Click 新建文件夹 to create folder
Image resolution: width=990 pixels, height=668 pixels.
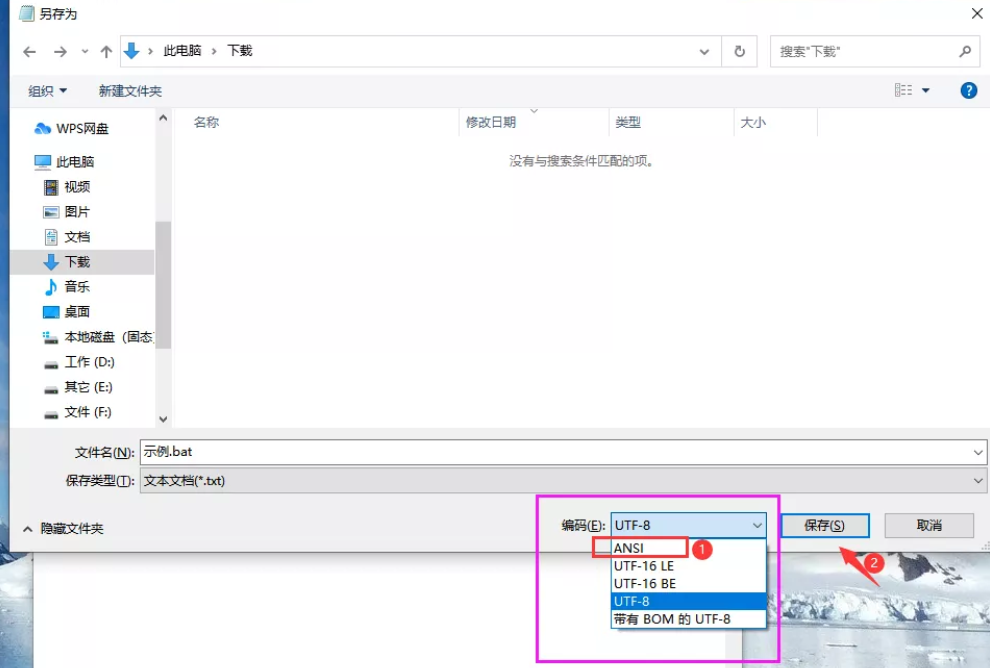click(130, 91)
